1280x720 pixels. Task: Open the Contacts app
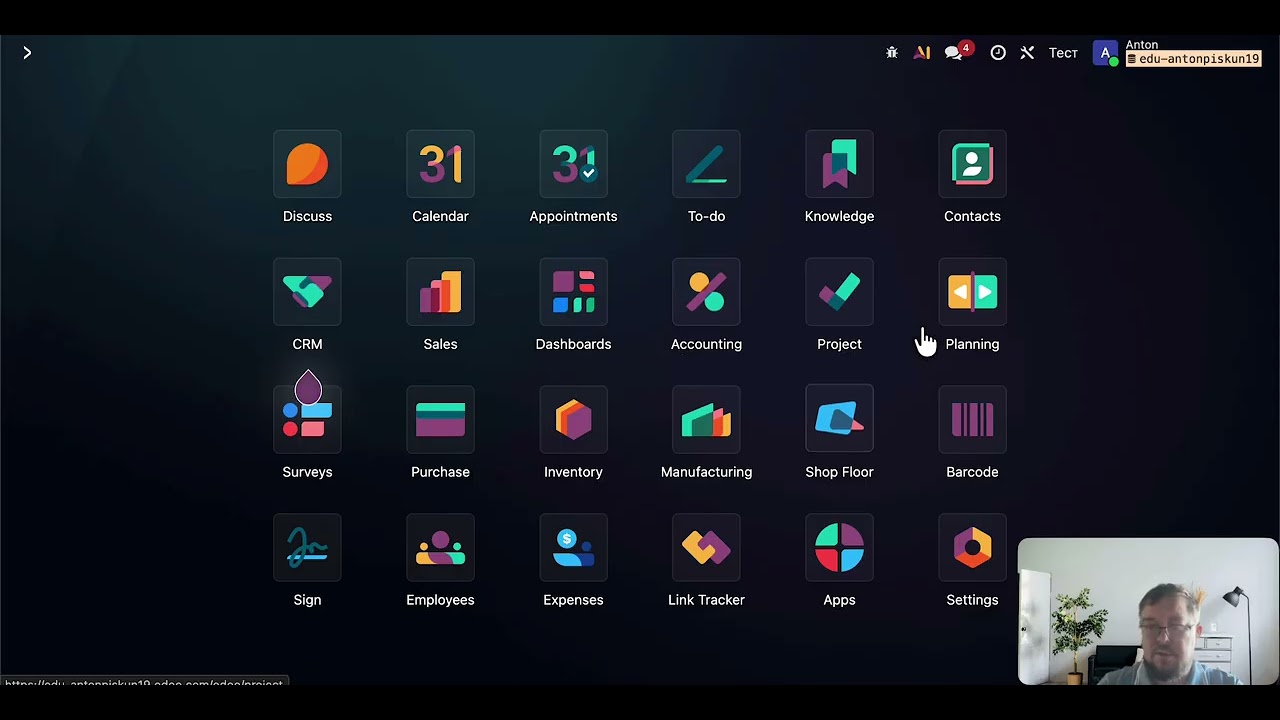[972, 165]
